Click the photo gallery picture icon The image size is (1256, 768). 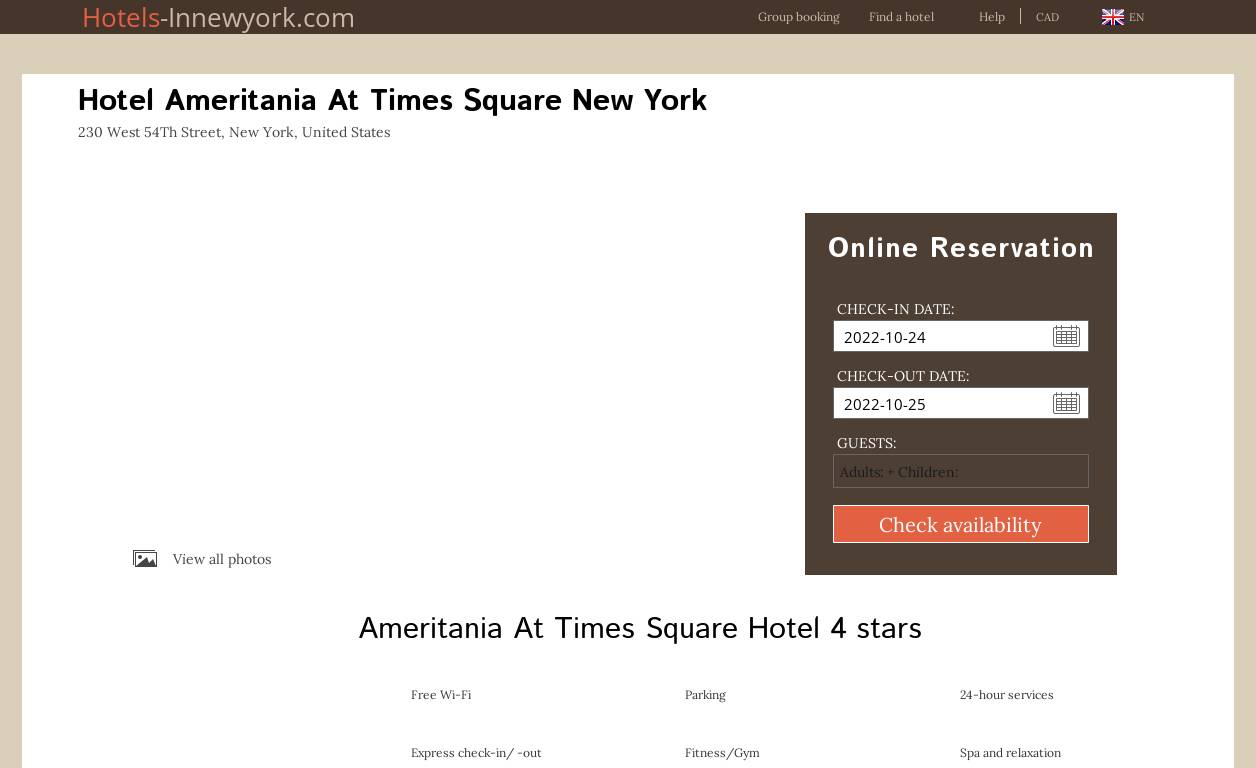coord(145,559)
